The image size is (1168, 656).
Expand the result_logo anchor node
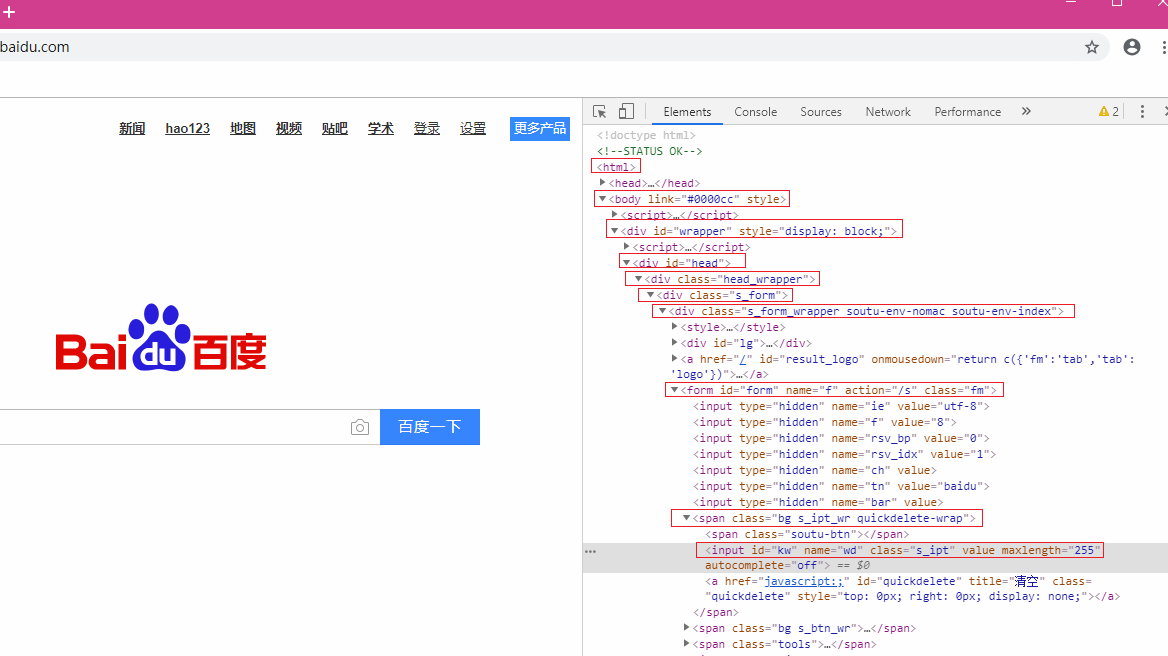pos(674,359)
